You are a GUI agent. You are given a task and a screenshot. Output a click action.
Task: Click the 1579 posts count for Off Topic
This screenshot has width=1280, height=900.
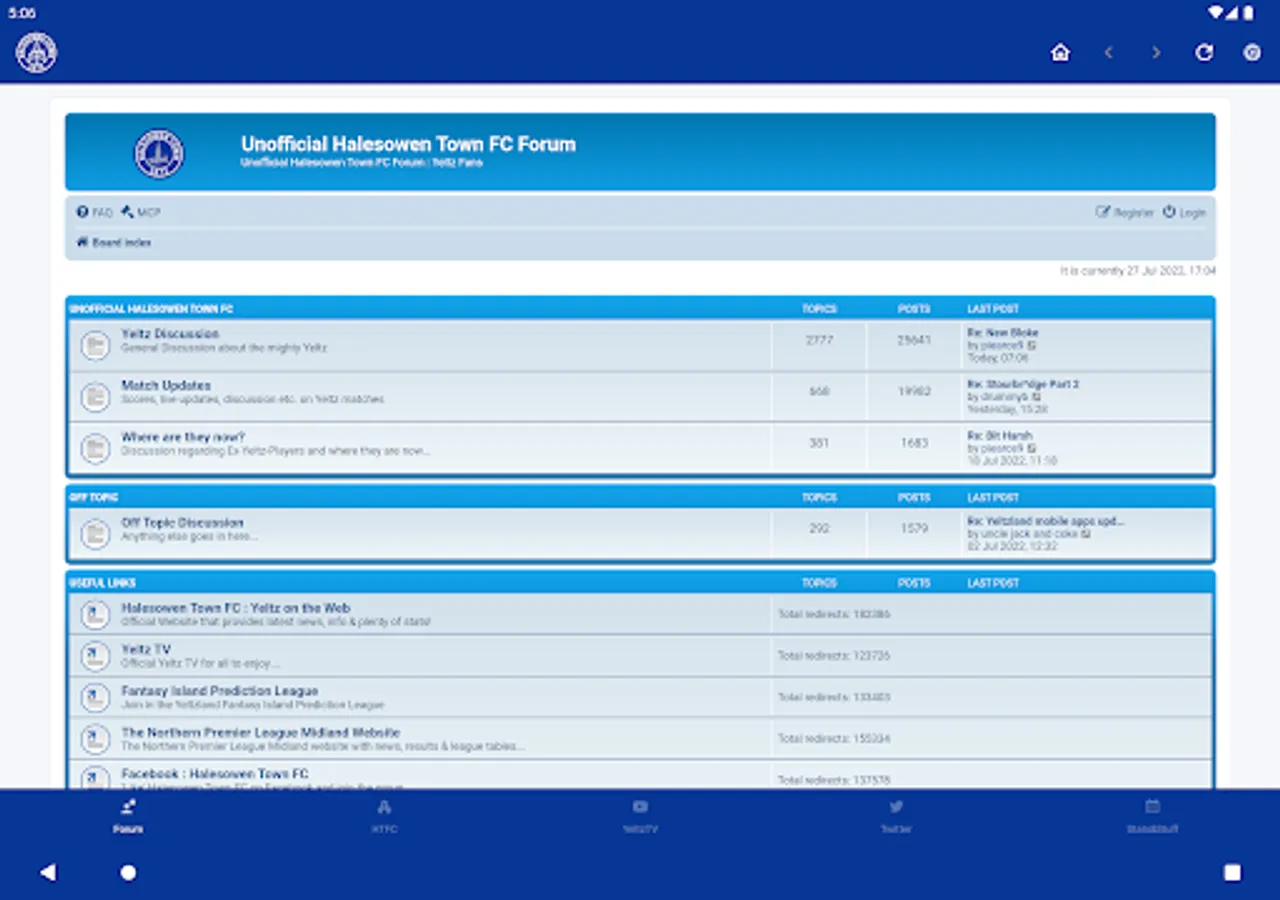914,528
